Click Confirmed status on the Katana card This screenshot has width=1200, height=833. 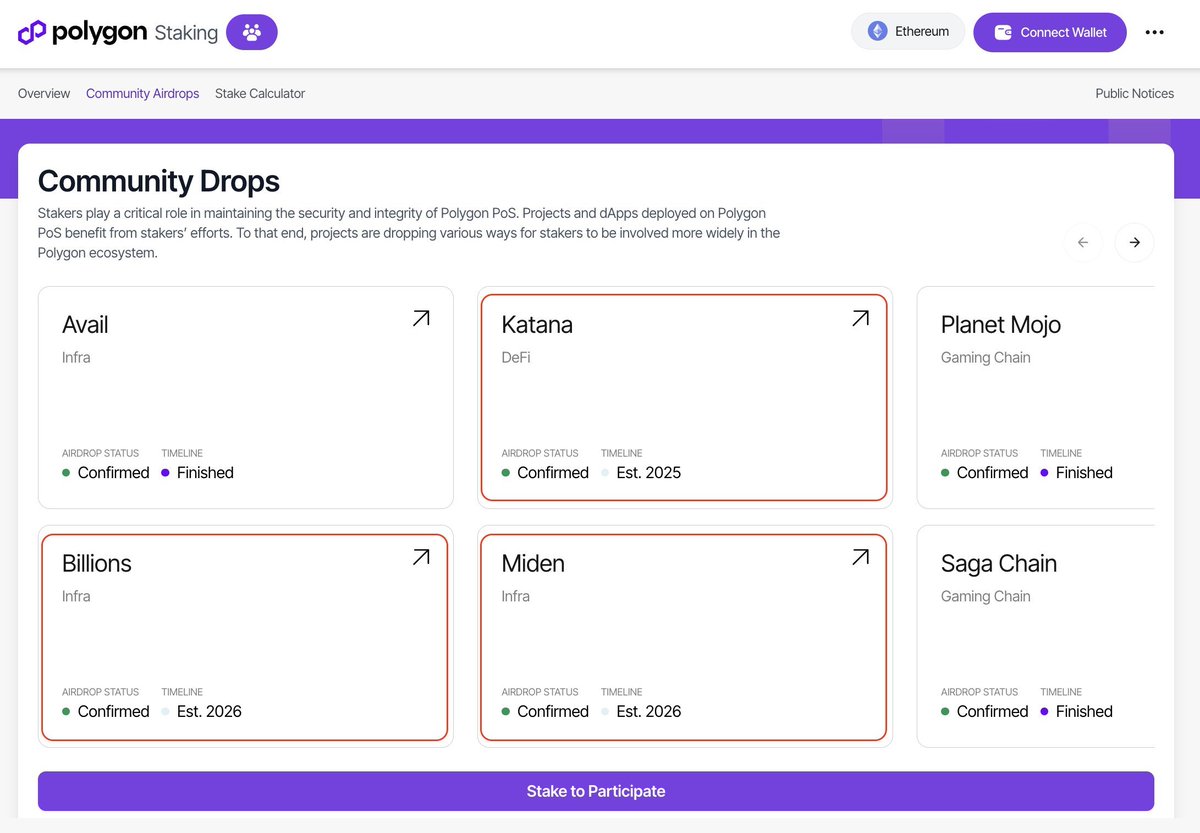point(553,473)
